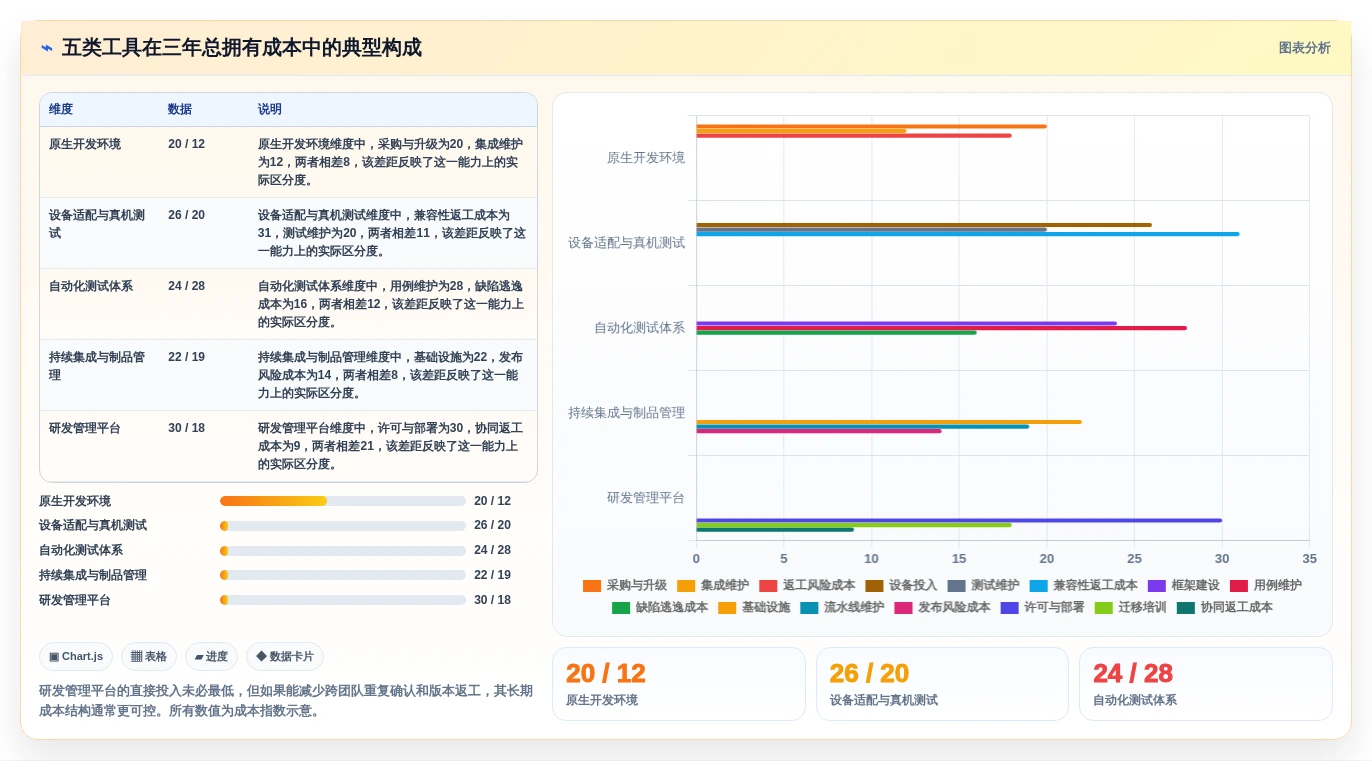Toggle 迁移培训 legend item
The image size is (1372, 761).
1130,607
